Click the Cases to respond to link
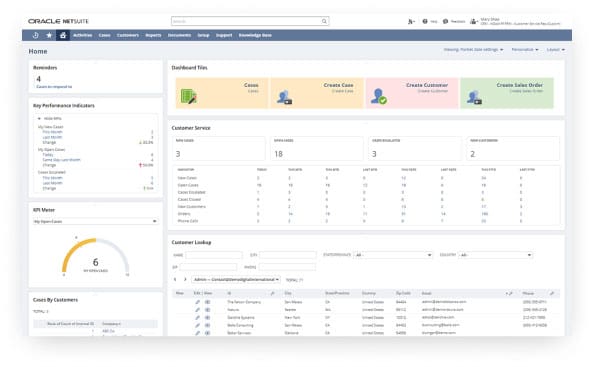The image size is (594, 367). (54, 87)
